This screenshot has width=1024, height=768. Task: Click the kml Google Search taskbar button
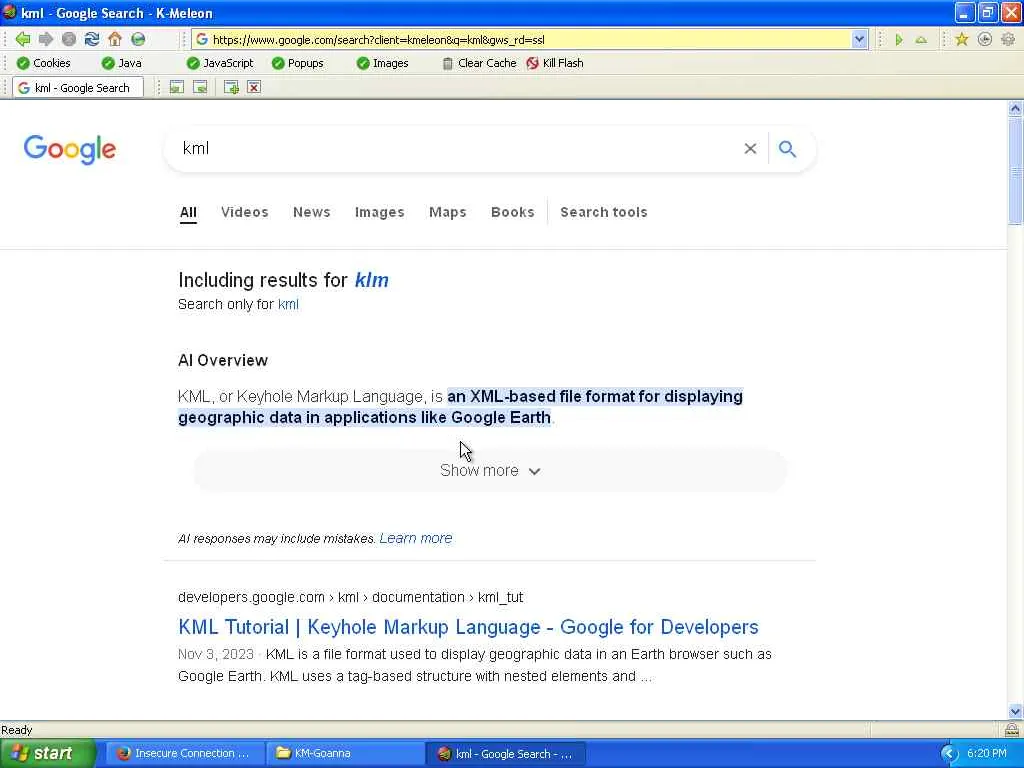click(506, 753)
